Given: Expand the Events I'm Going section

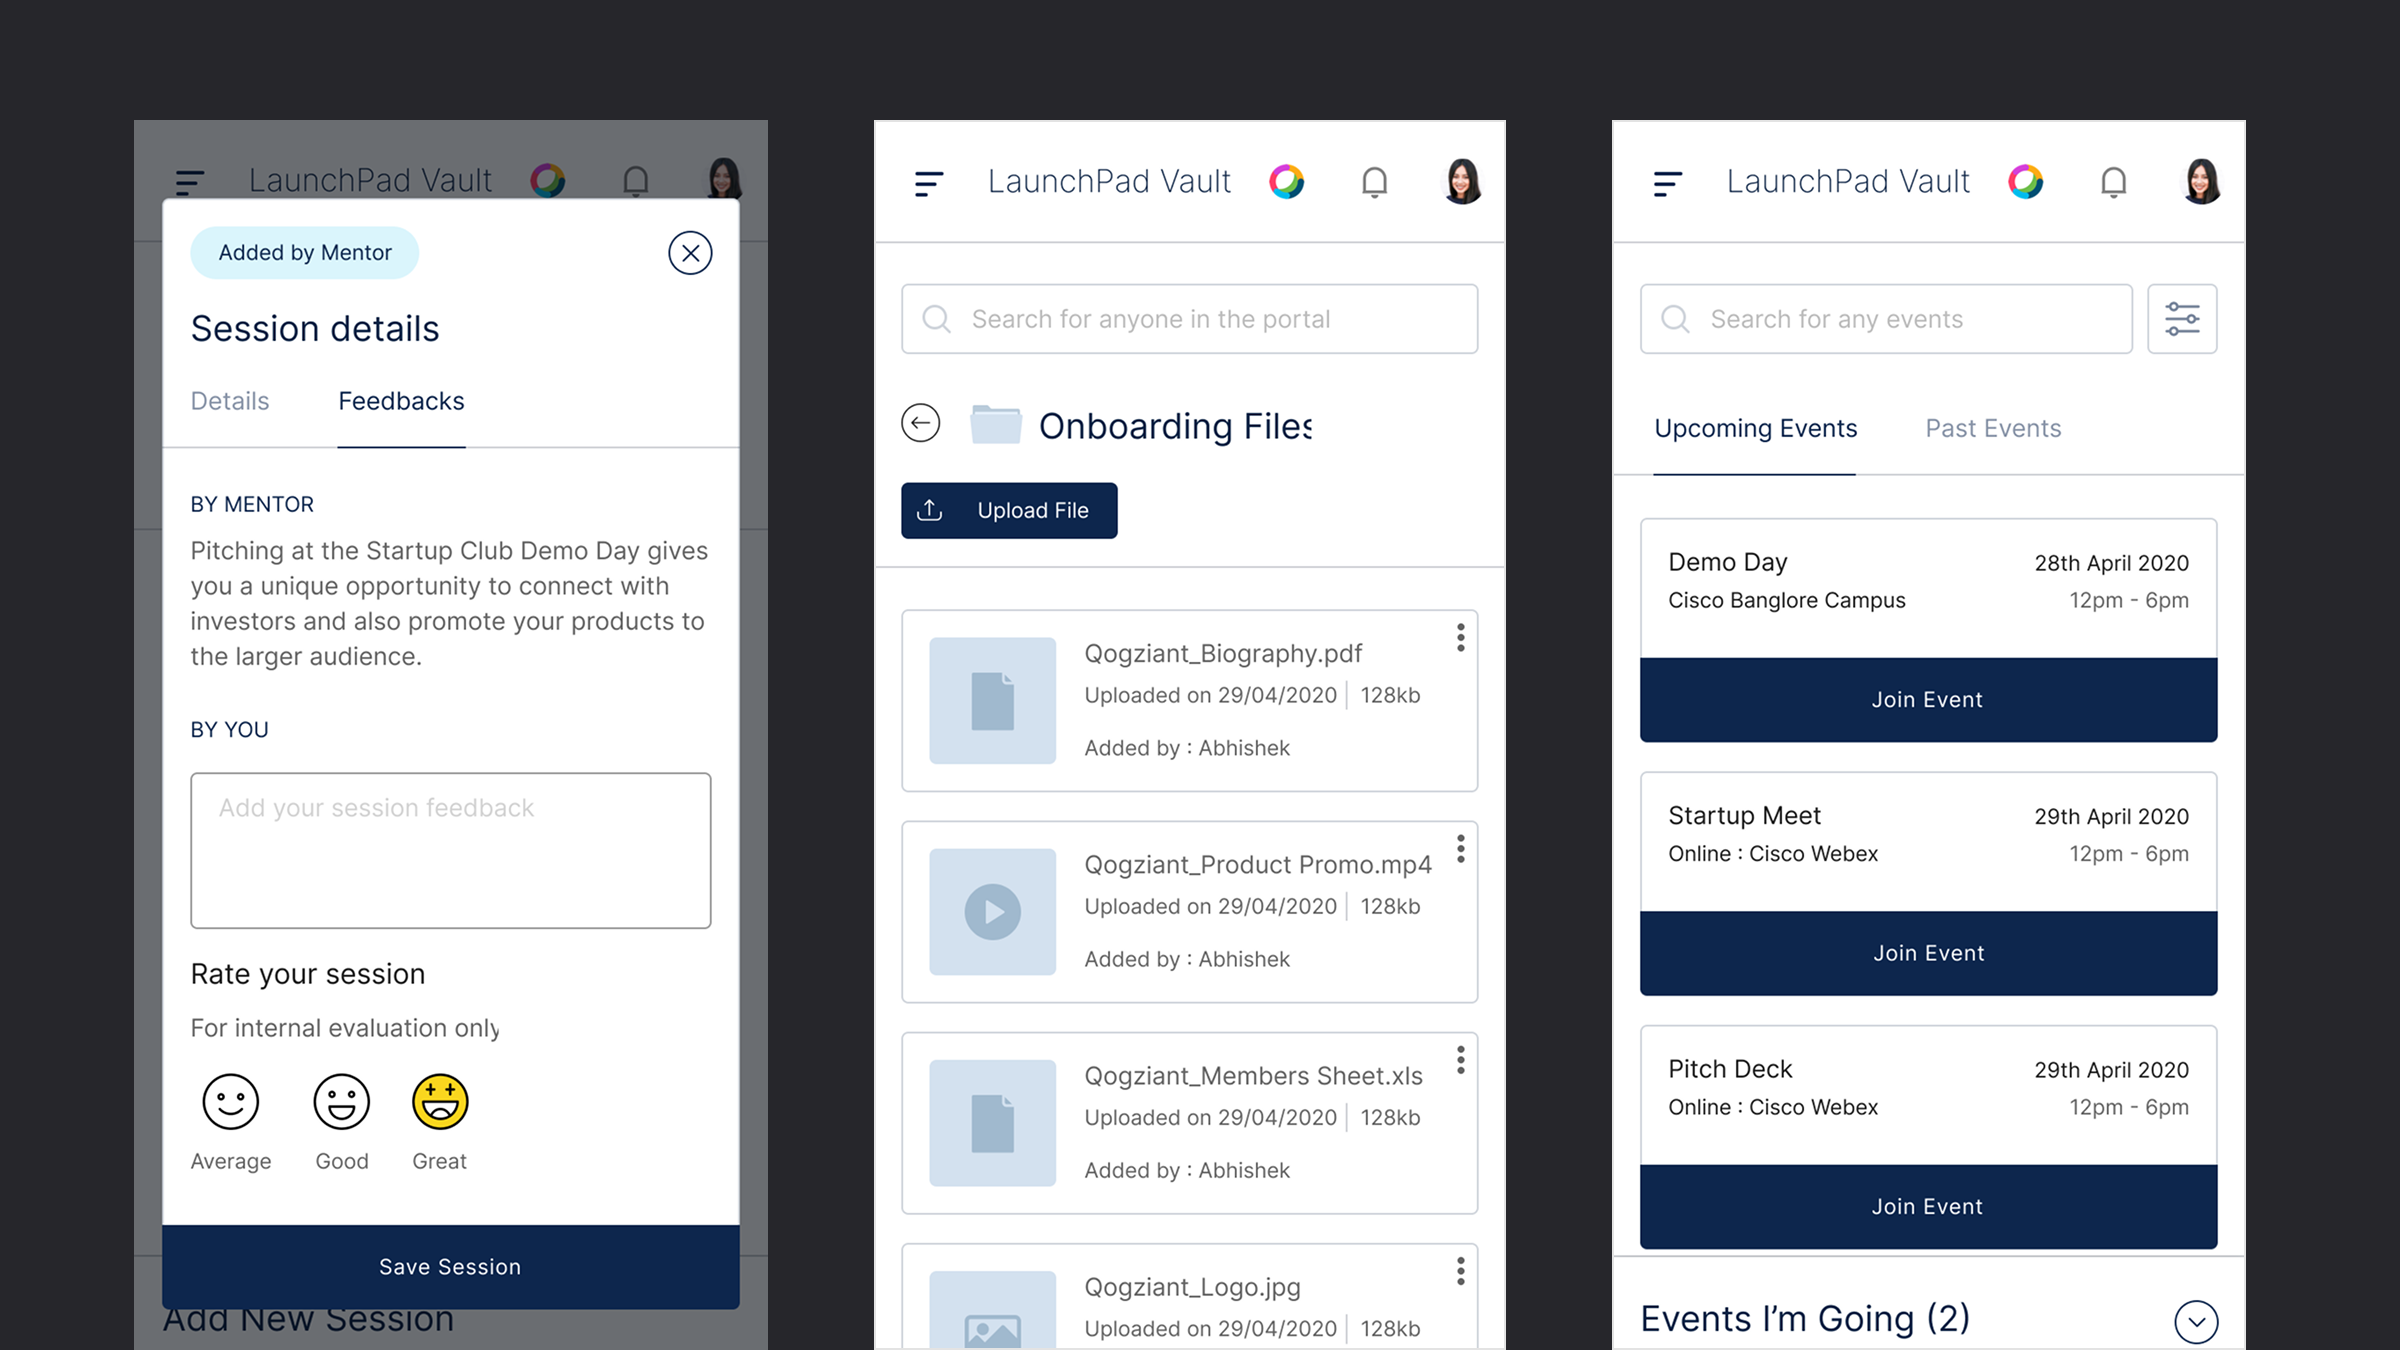Looking at the screenshot, I should pos(2196,1322).
